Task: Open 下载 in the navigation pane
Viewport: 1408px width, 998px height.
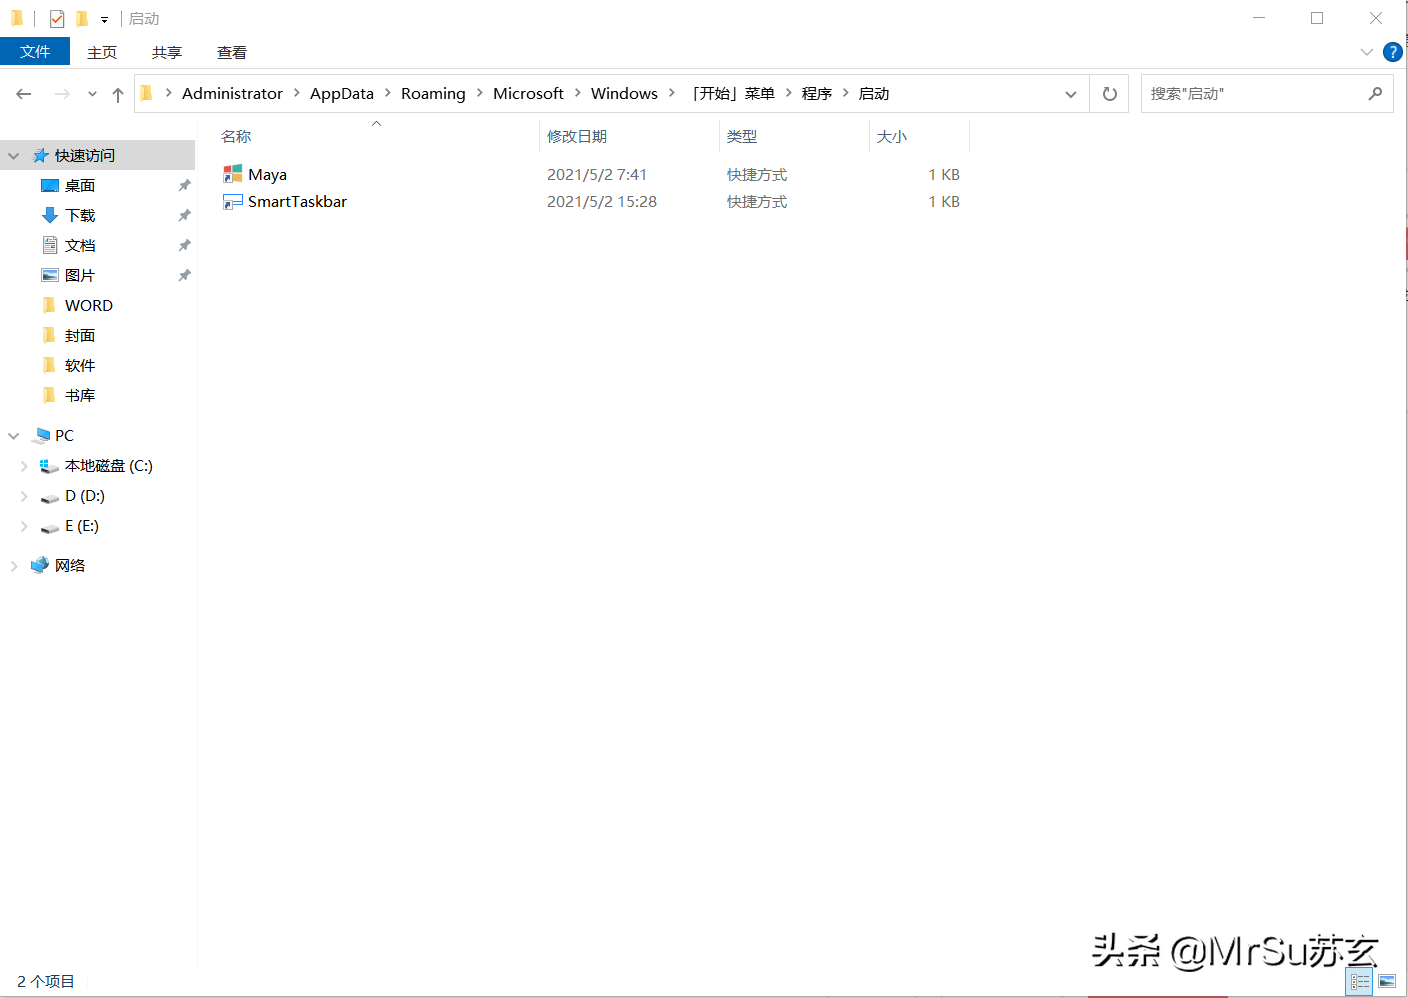Action: [80, 215]
